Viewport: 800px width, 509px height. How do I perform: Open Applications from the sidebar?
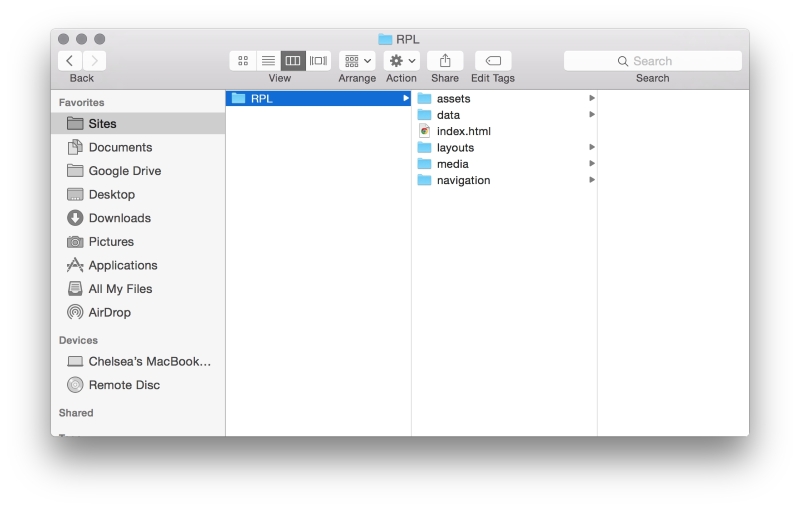pyautogui.click(x=138, y=265)
